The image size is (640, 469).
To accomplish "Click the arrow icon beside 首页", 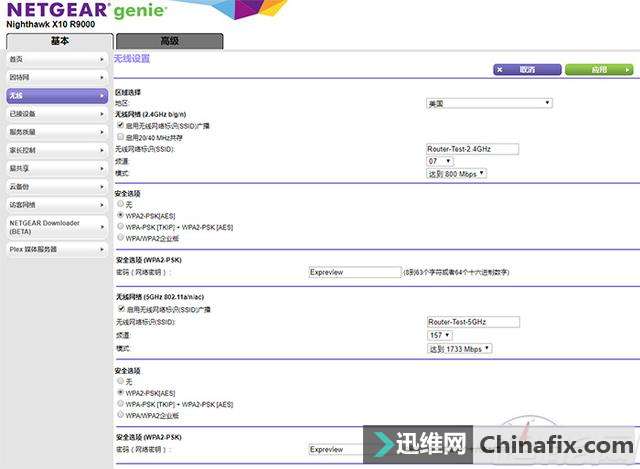I will pyautogui.click(x=102, y=59).
